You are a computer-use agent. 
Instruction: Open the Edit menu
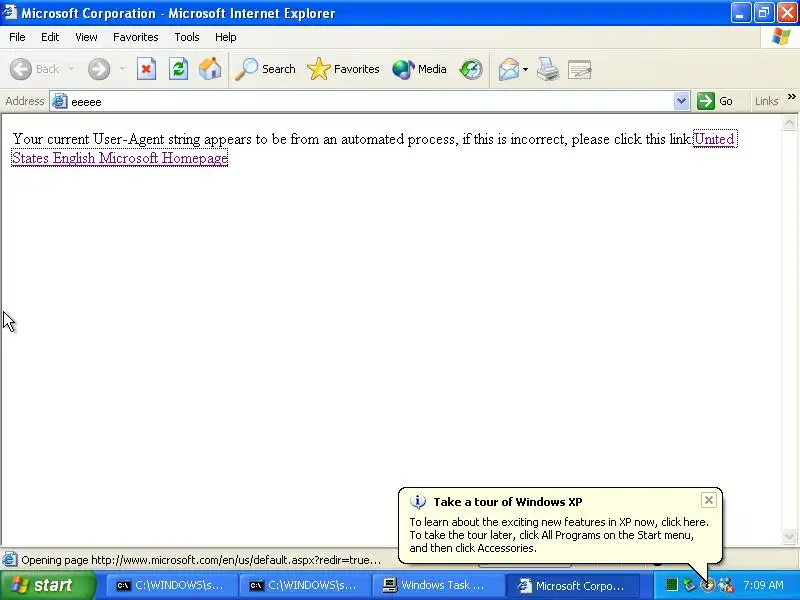pyautogui.click(x=50, y=37)
